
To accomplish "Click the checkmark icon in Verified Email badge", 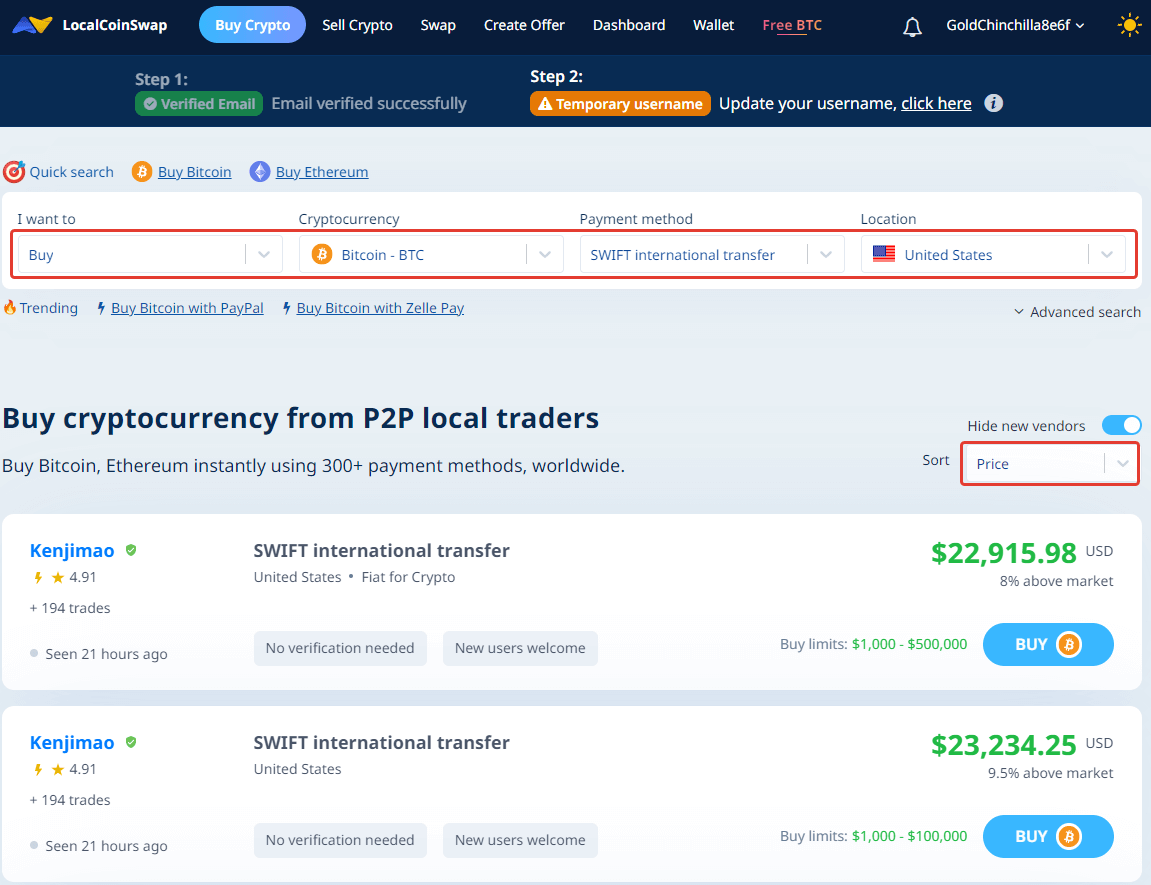I will coord(150,104).
